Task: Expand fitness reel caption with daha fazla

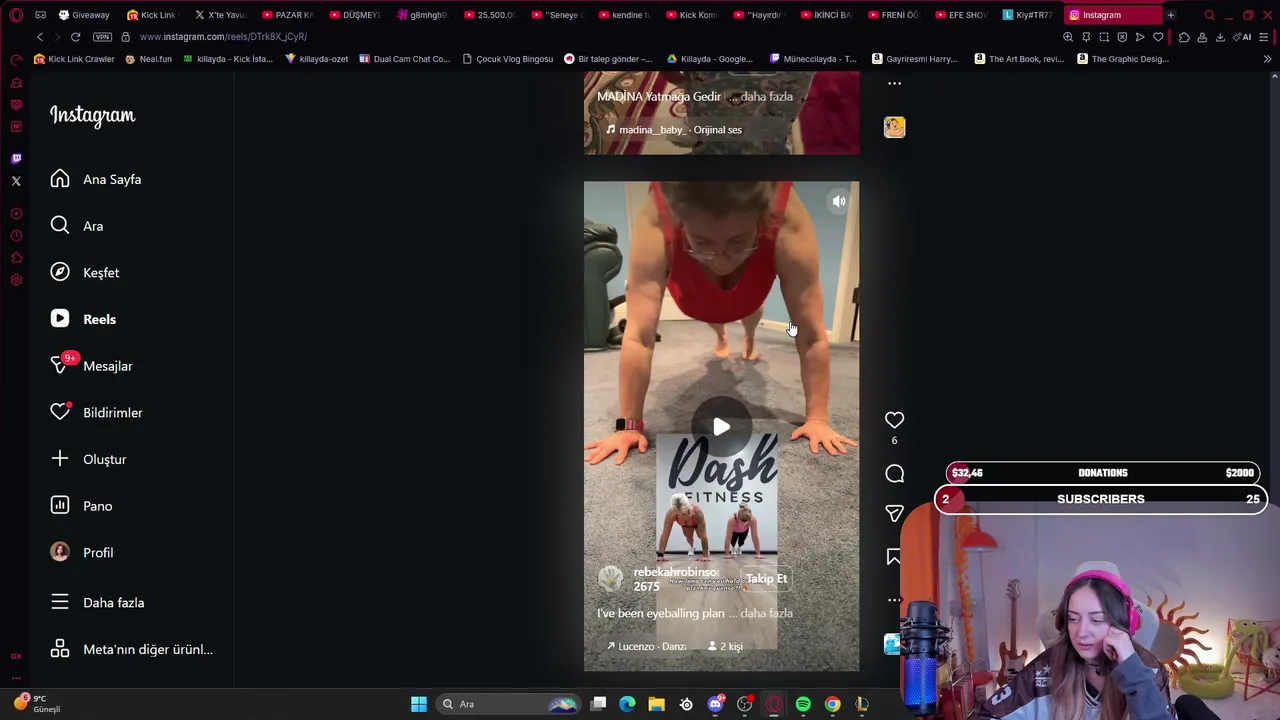Action: click(x=766, y=613)
